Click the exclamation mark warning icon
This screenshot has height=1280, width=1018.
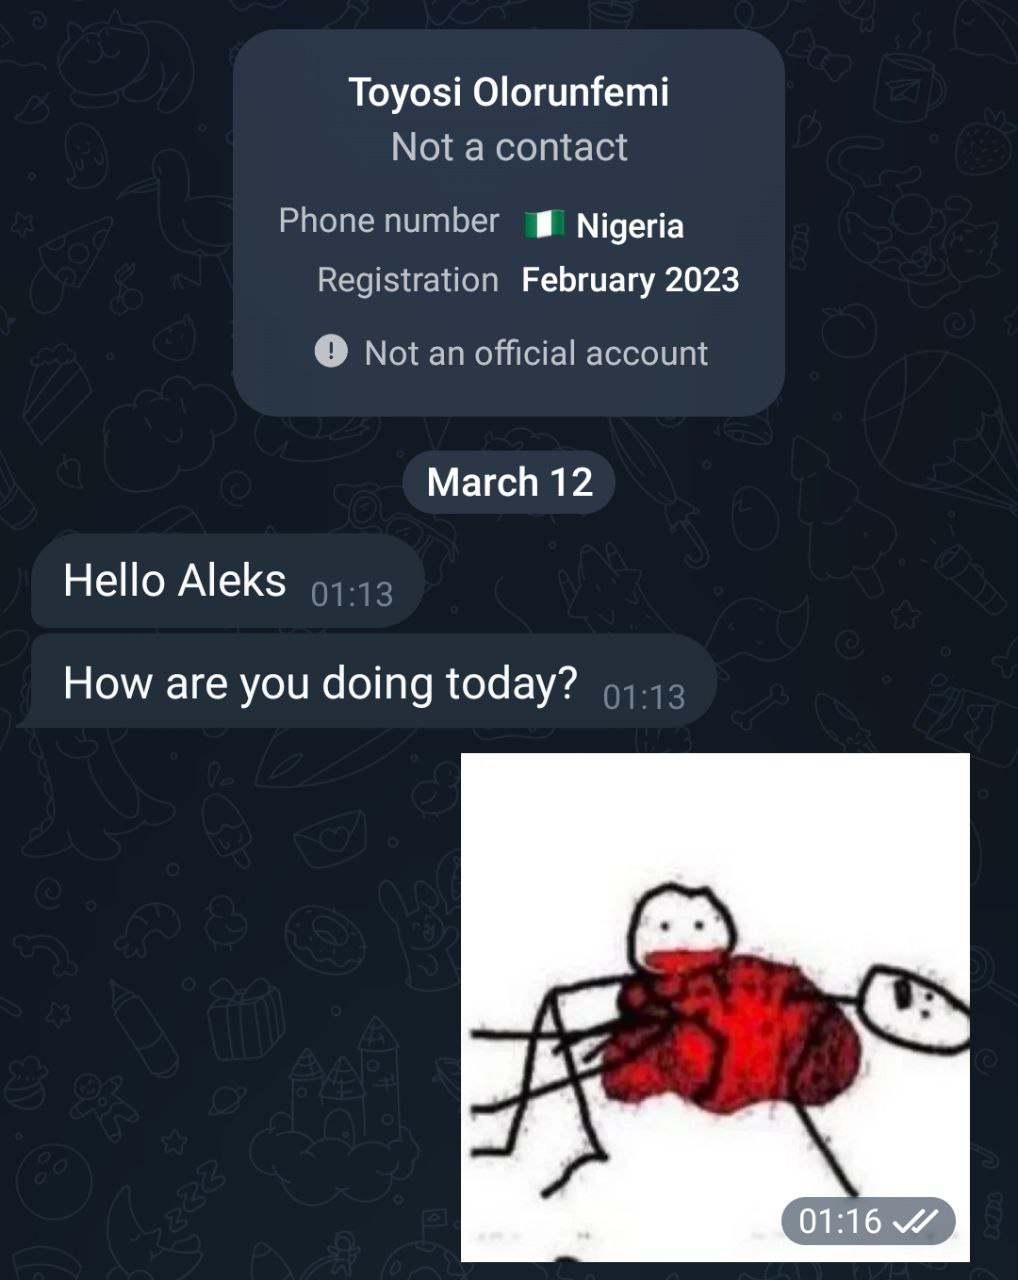point(331,352)
